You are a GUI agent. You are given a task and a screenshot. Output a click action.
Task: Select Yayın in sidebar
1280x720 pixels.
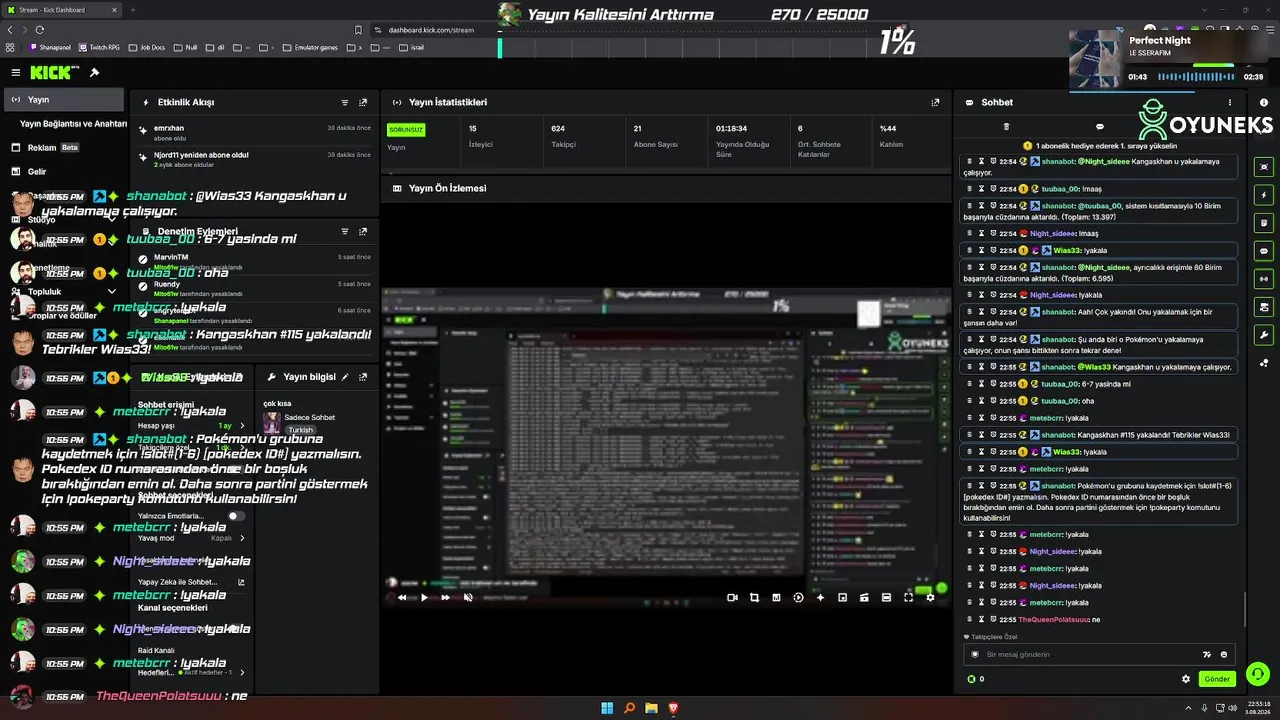tap(64, 100)
